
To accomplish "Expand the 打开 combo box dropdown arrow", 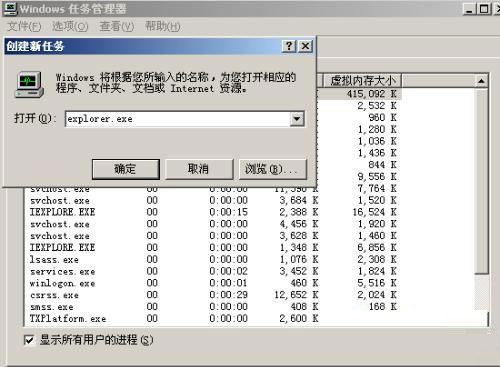I will (x=297, y=119).
